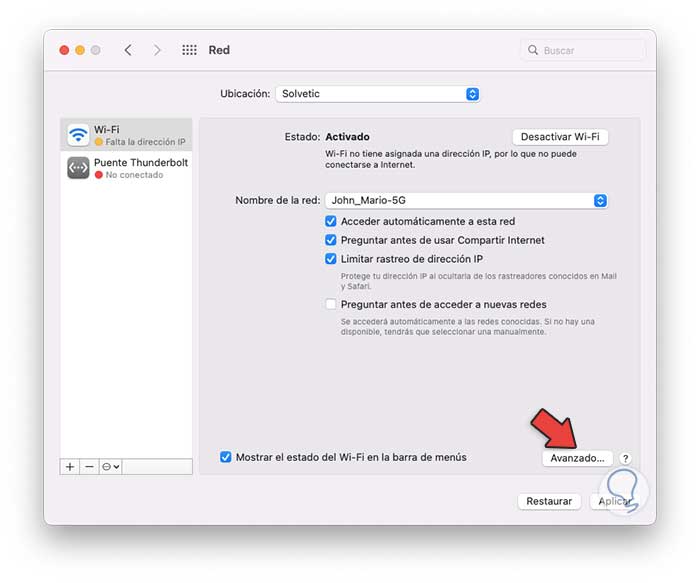Toggle Preguntar antes de usar Compartir Internet
Viewport: 700px width, 583px height.
pos(330,240)
